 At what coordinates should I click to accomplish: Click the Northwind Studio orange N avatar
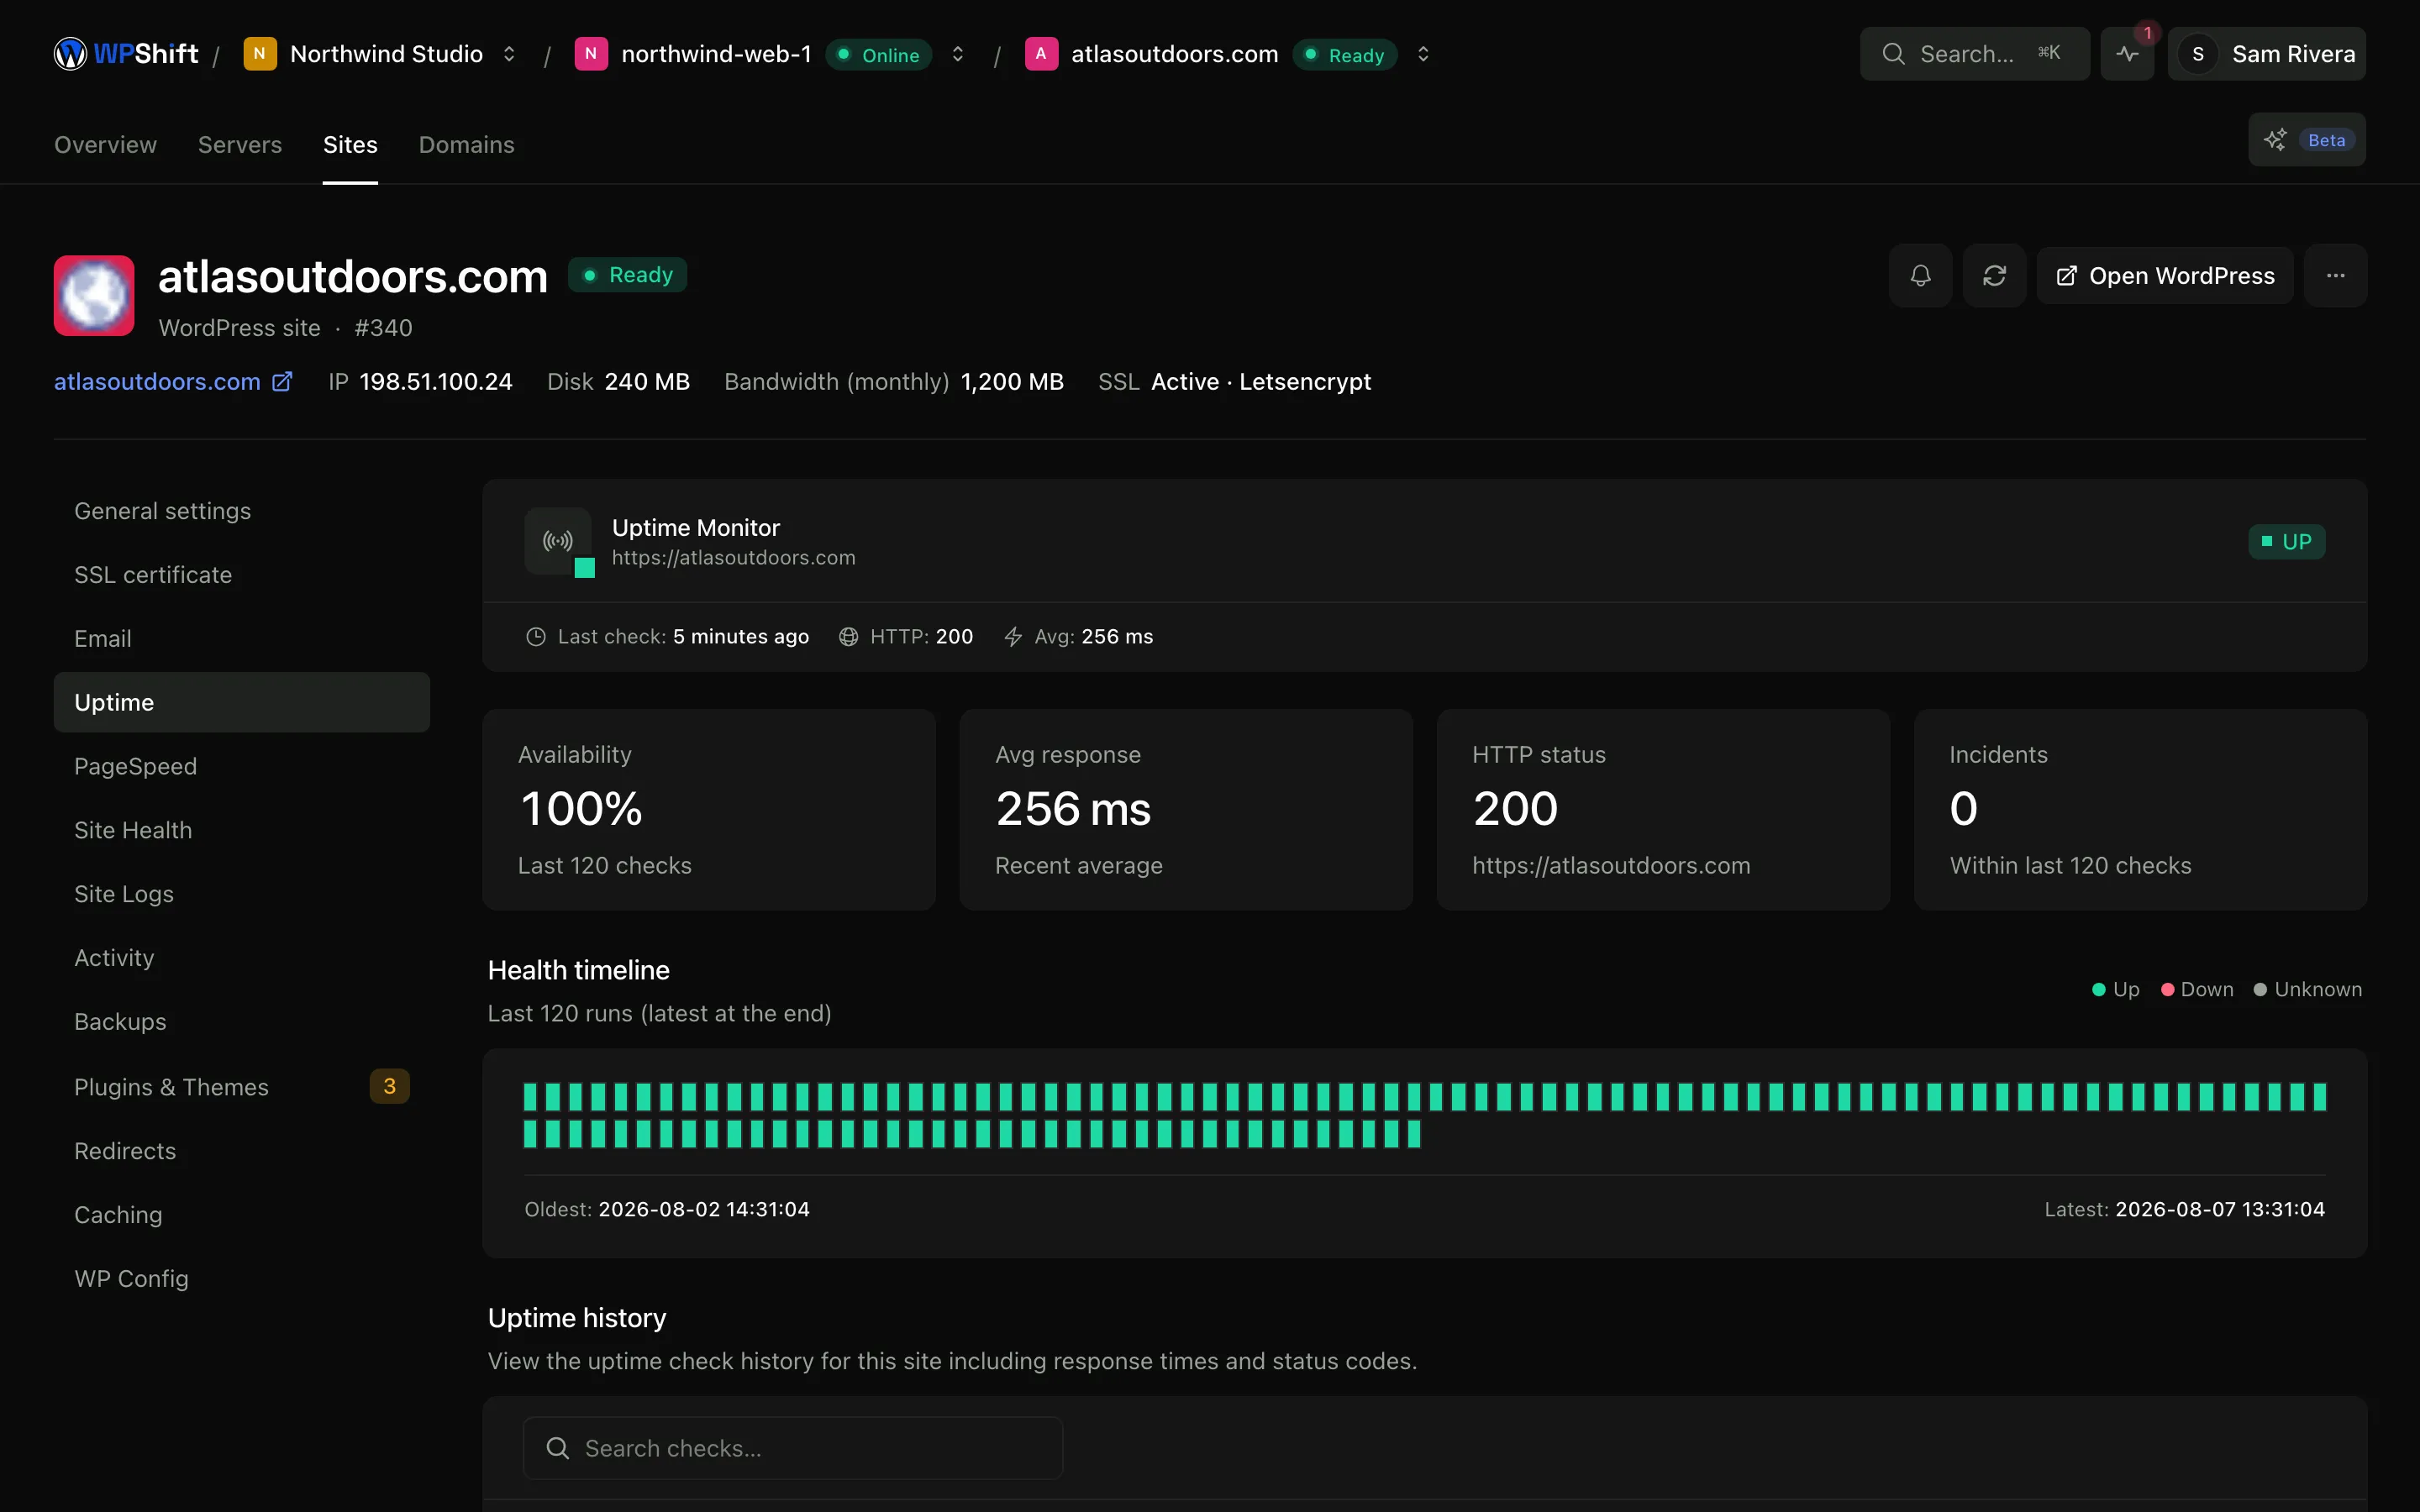coord(260,54)
